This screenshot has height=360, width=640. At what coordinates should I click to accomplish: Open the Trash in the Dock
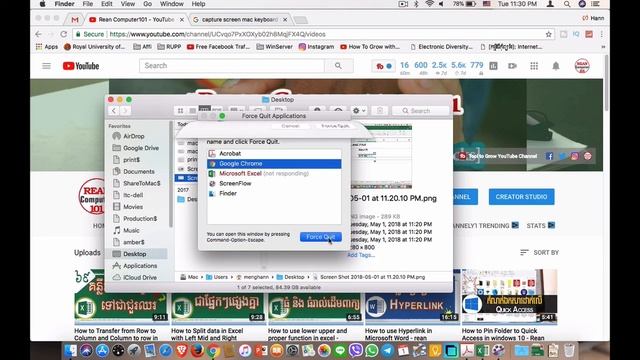click(569, 350)
